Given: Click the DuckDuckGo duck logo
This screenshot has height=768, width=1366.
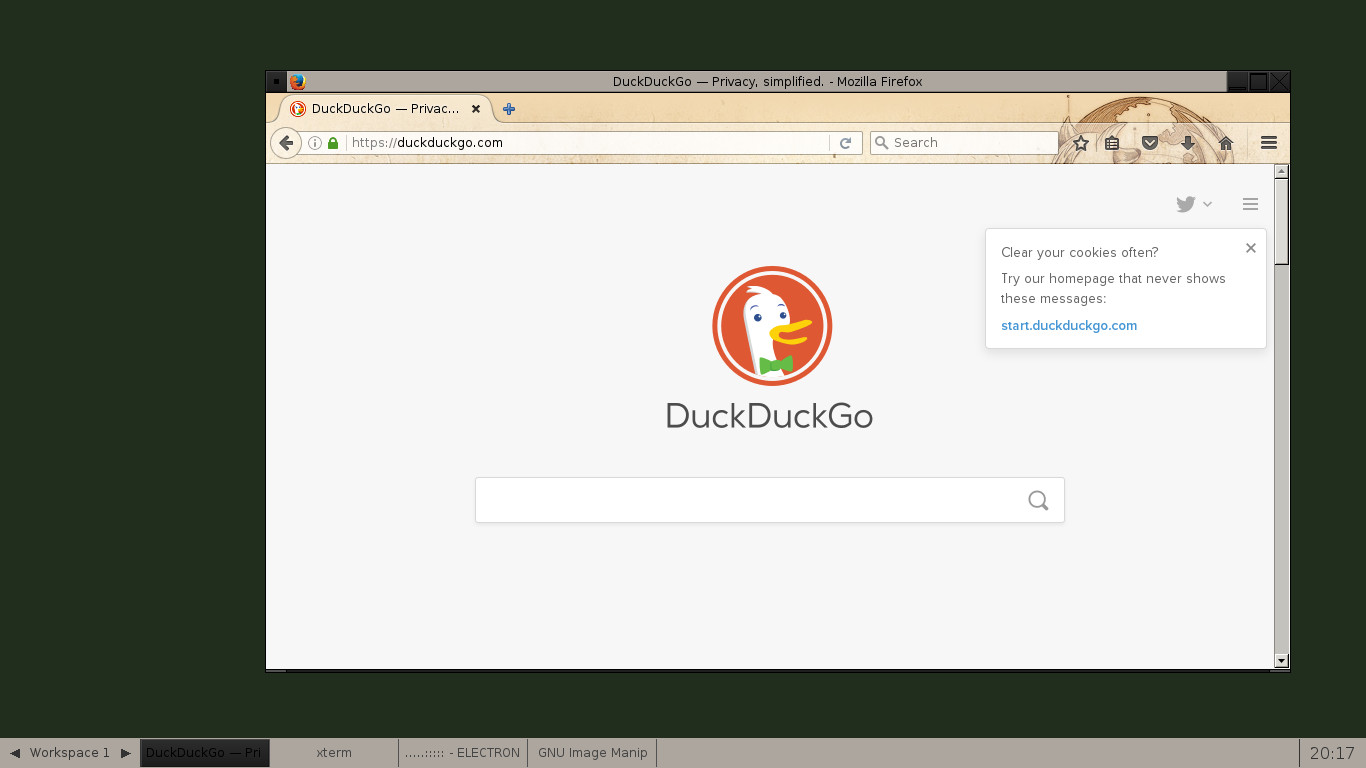Looking at the screenshot, I should 772,326.
